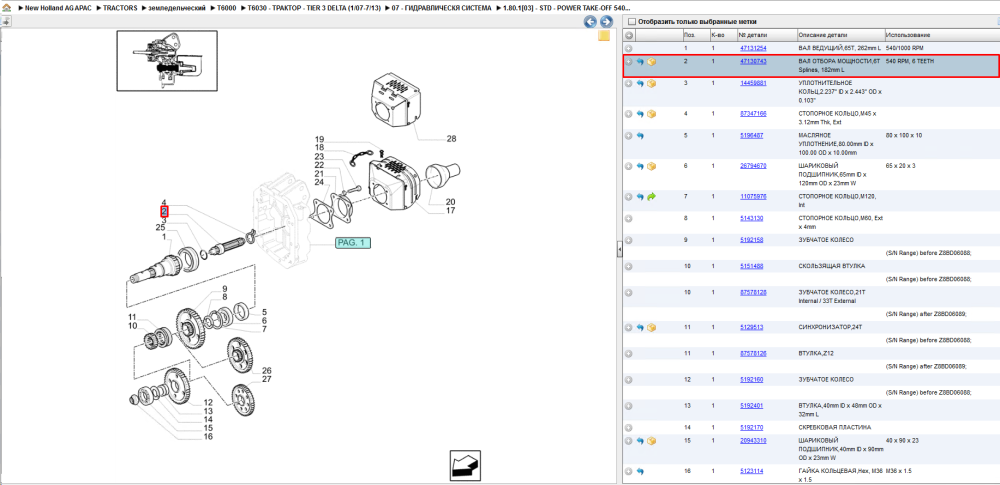Viewport: 1000px width, 485px height.
Task: Click the pin icon at diagram top-left
Action: pos(6,21)
